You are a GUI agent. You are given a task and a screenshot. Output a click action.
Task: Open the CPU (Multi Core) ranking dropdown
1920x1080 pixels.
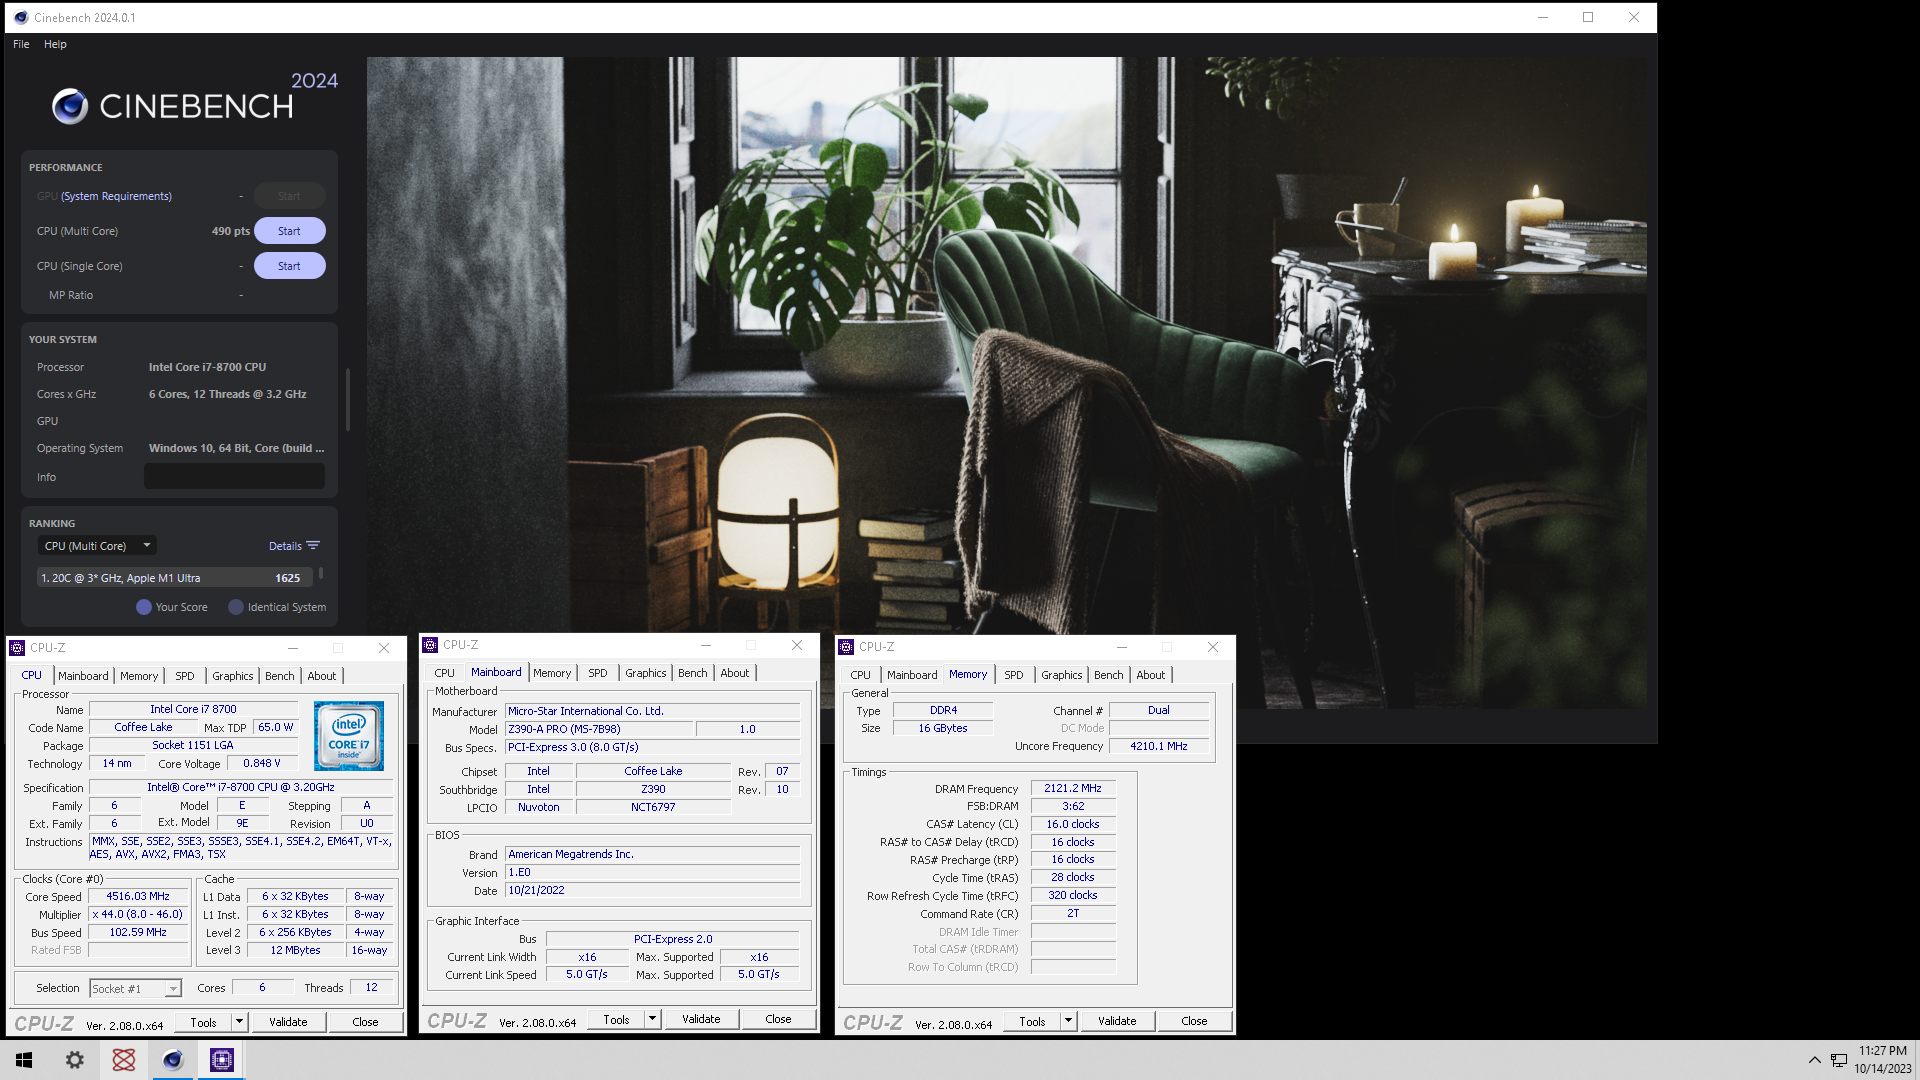[x=97, y=546]
